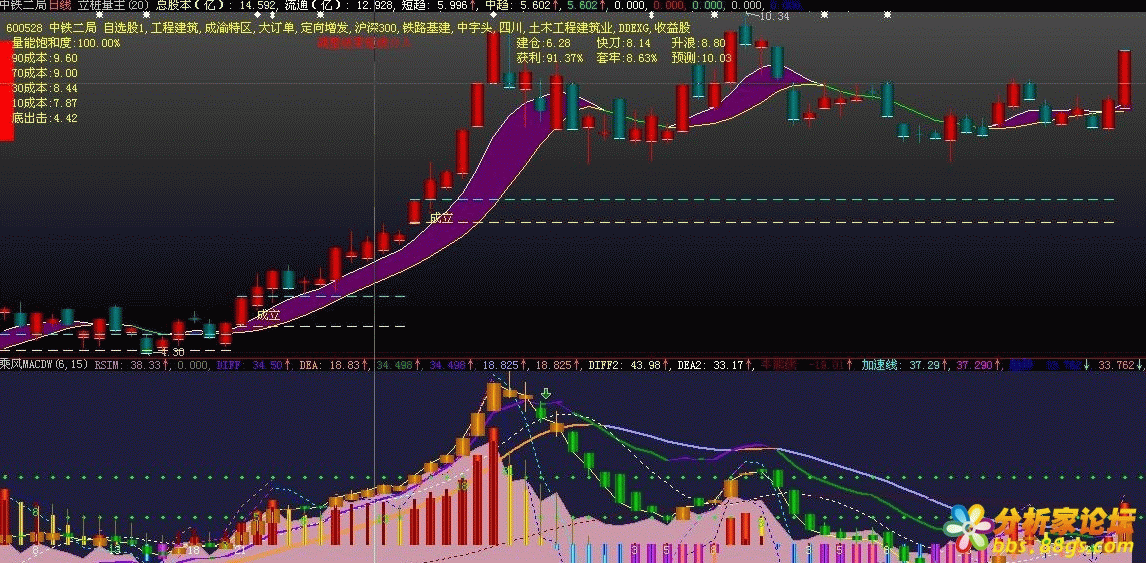This screenshot has width=1146, height=563.
Task: Click the 30成本:8.44 value
Action: point(45,88)
